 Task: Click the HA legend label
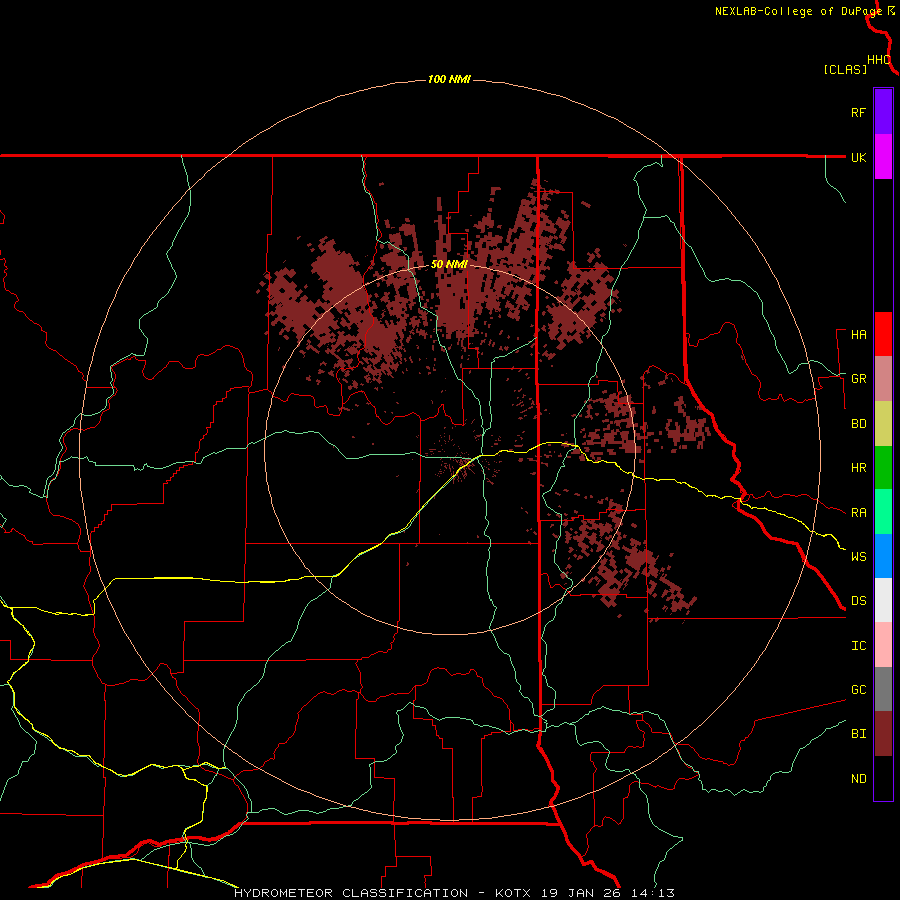click(858, 335)
